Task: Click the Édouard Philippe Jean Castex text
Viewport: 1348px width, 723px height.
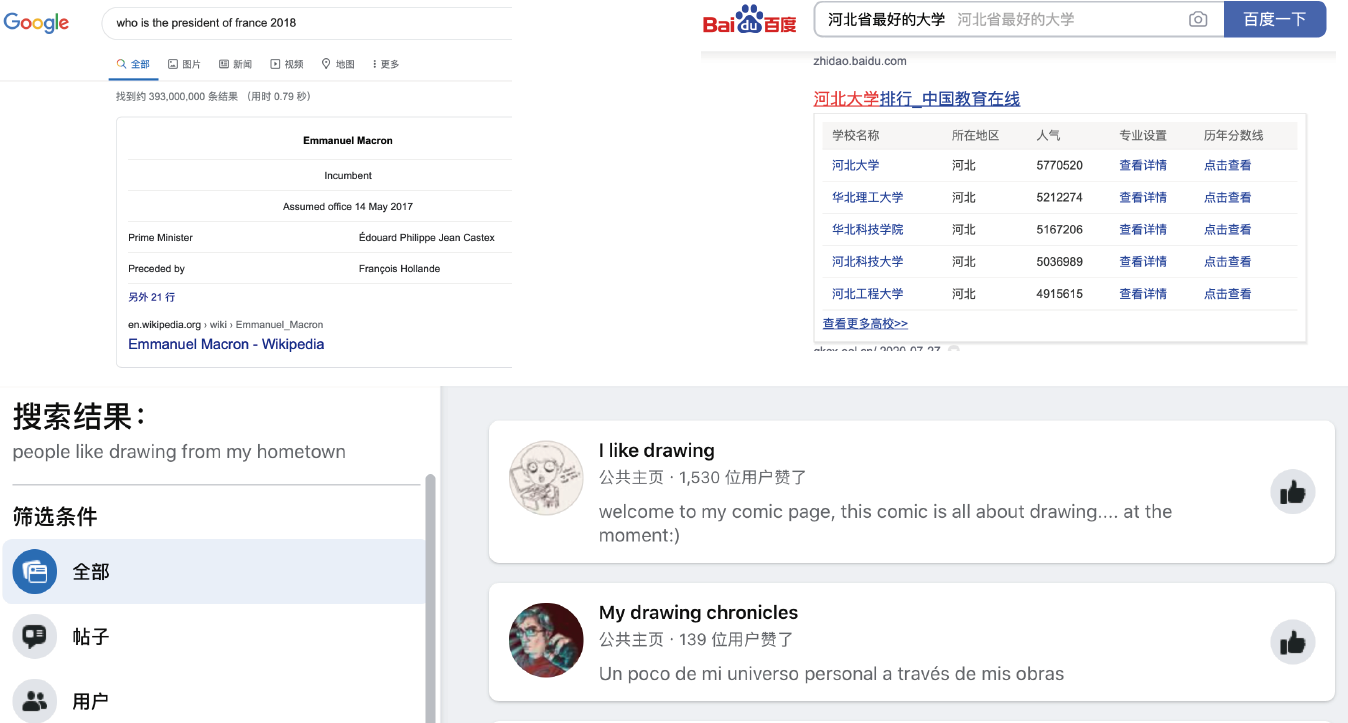Action: pos(427,238)
